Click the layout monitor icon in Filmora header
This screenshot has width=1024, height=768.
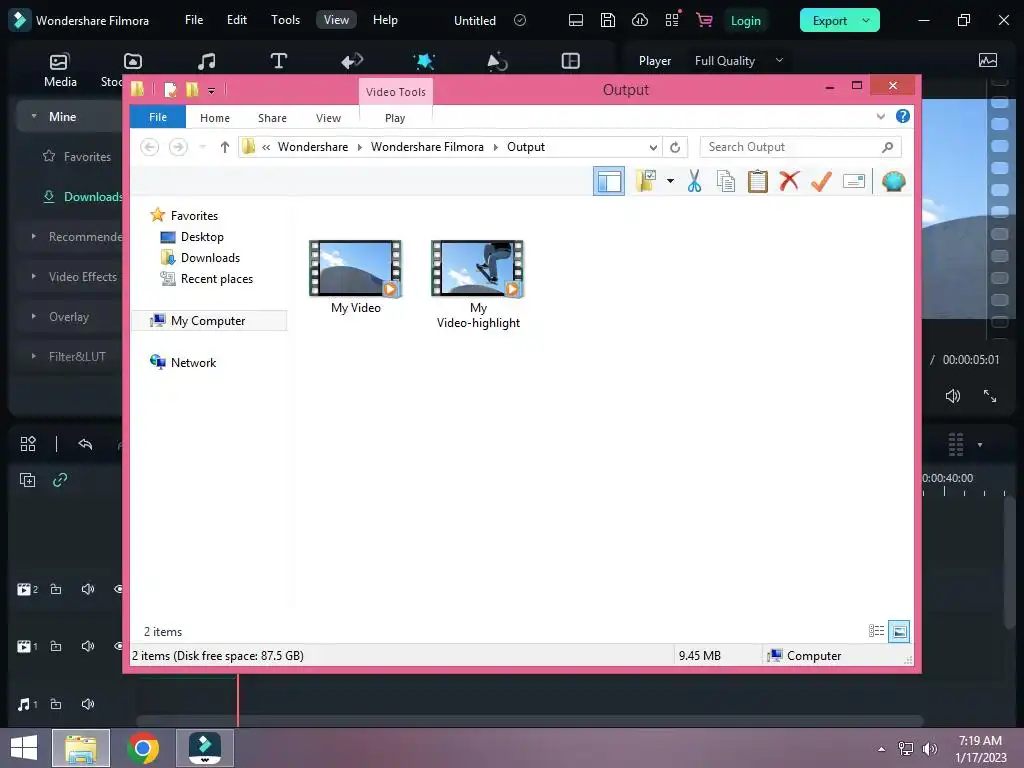(575, 20)
